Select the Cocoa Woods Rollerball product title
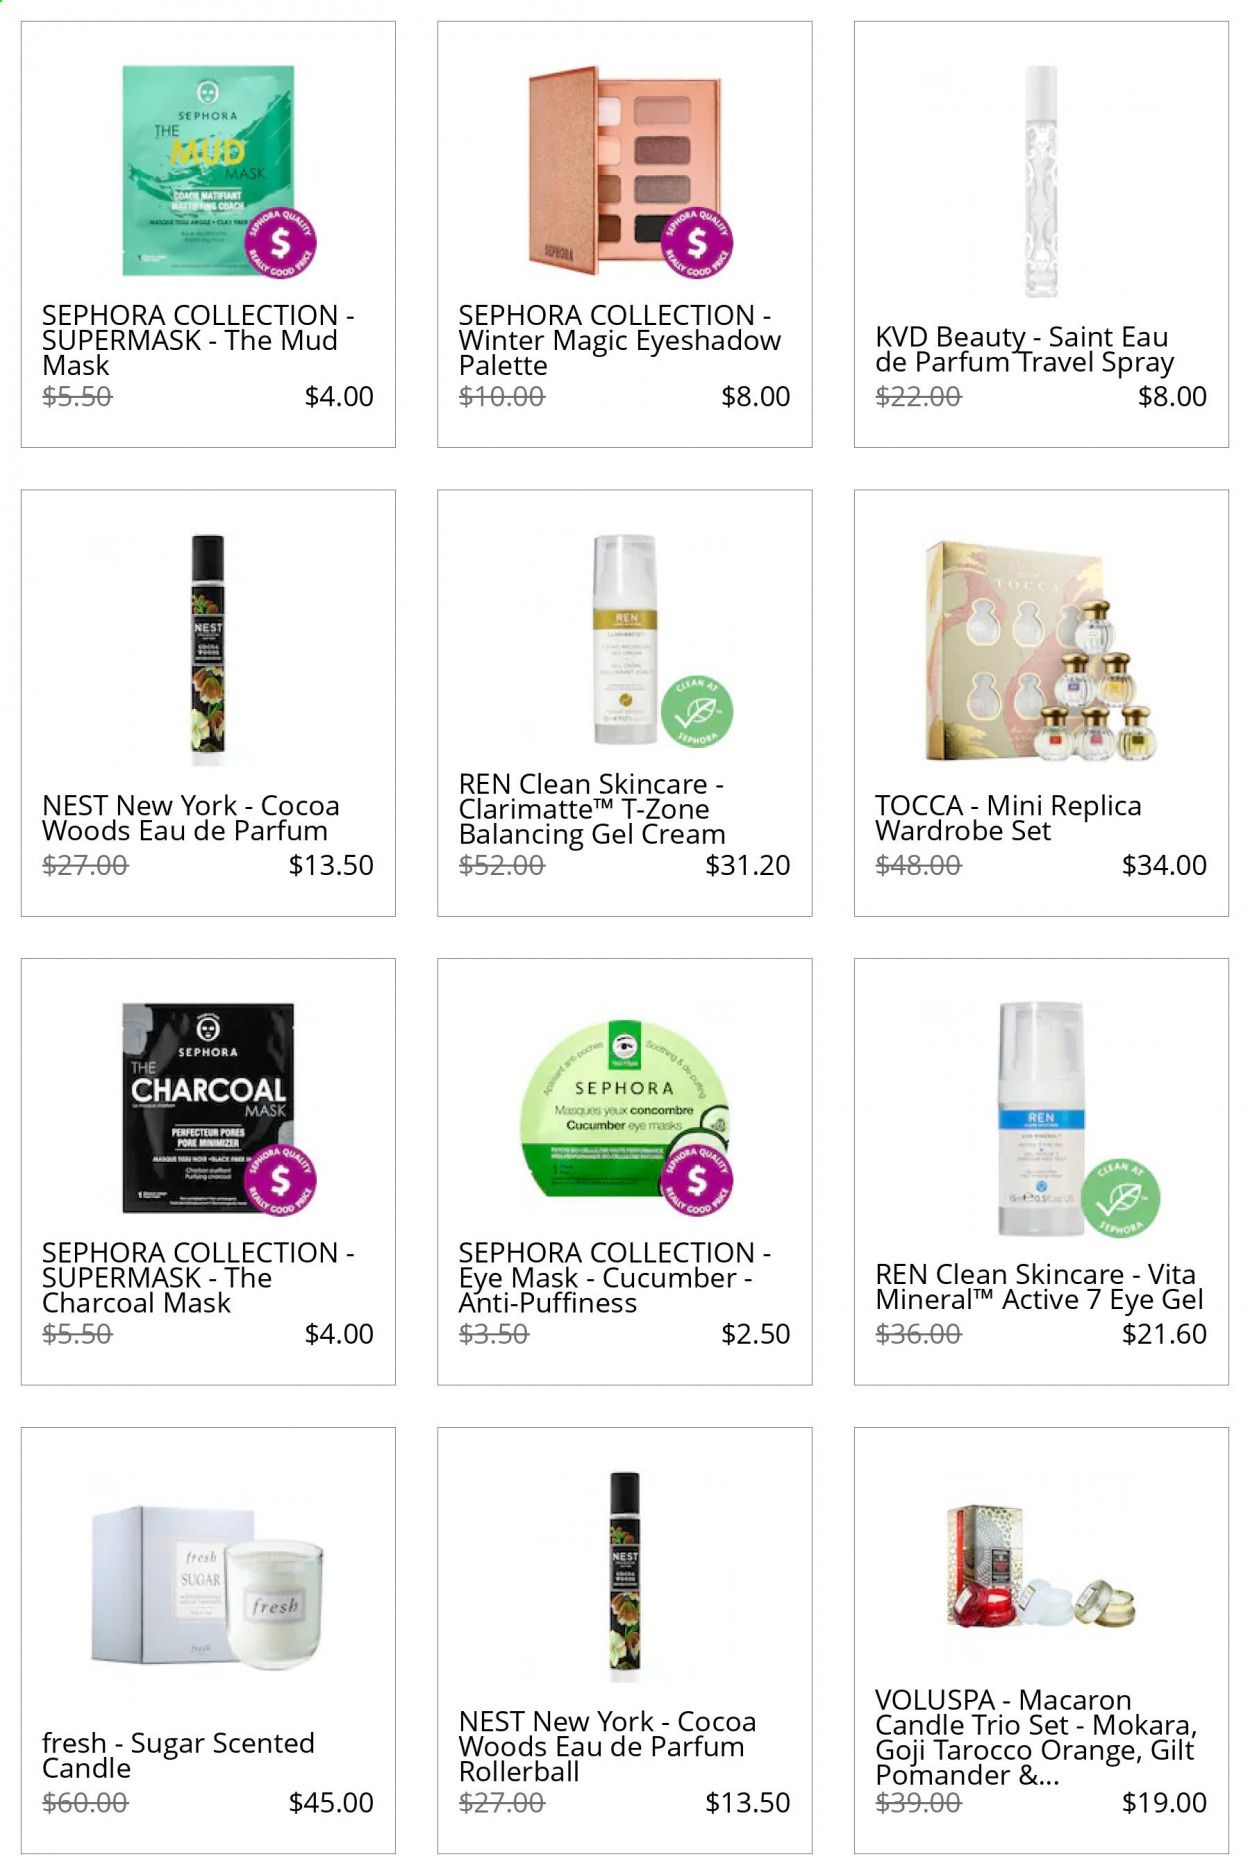Viewport: 1250px width, 1875px height. (x=608, y=1747)
